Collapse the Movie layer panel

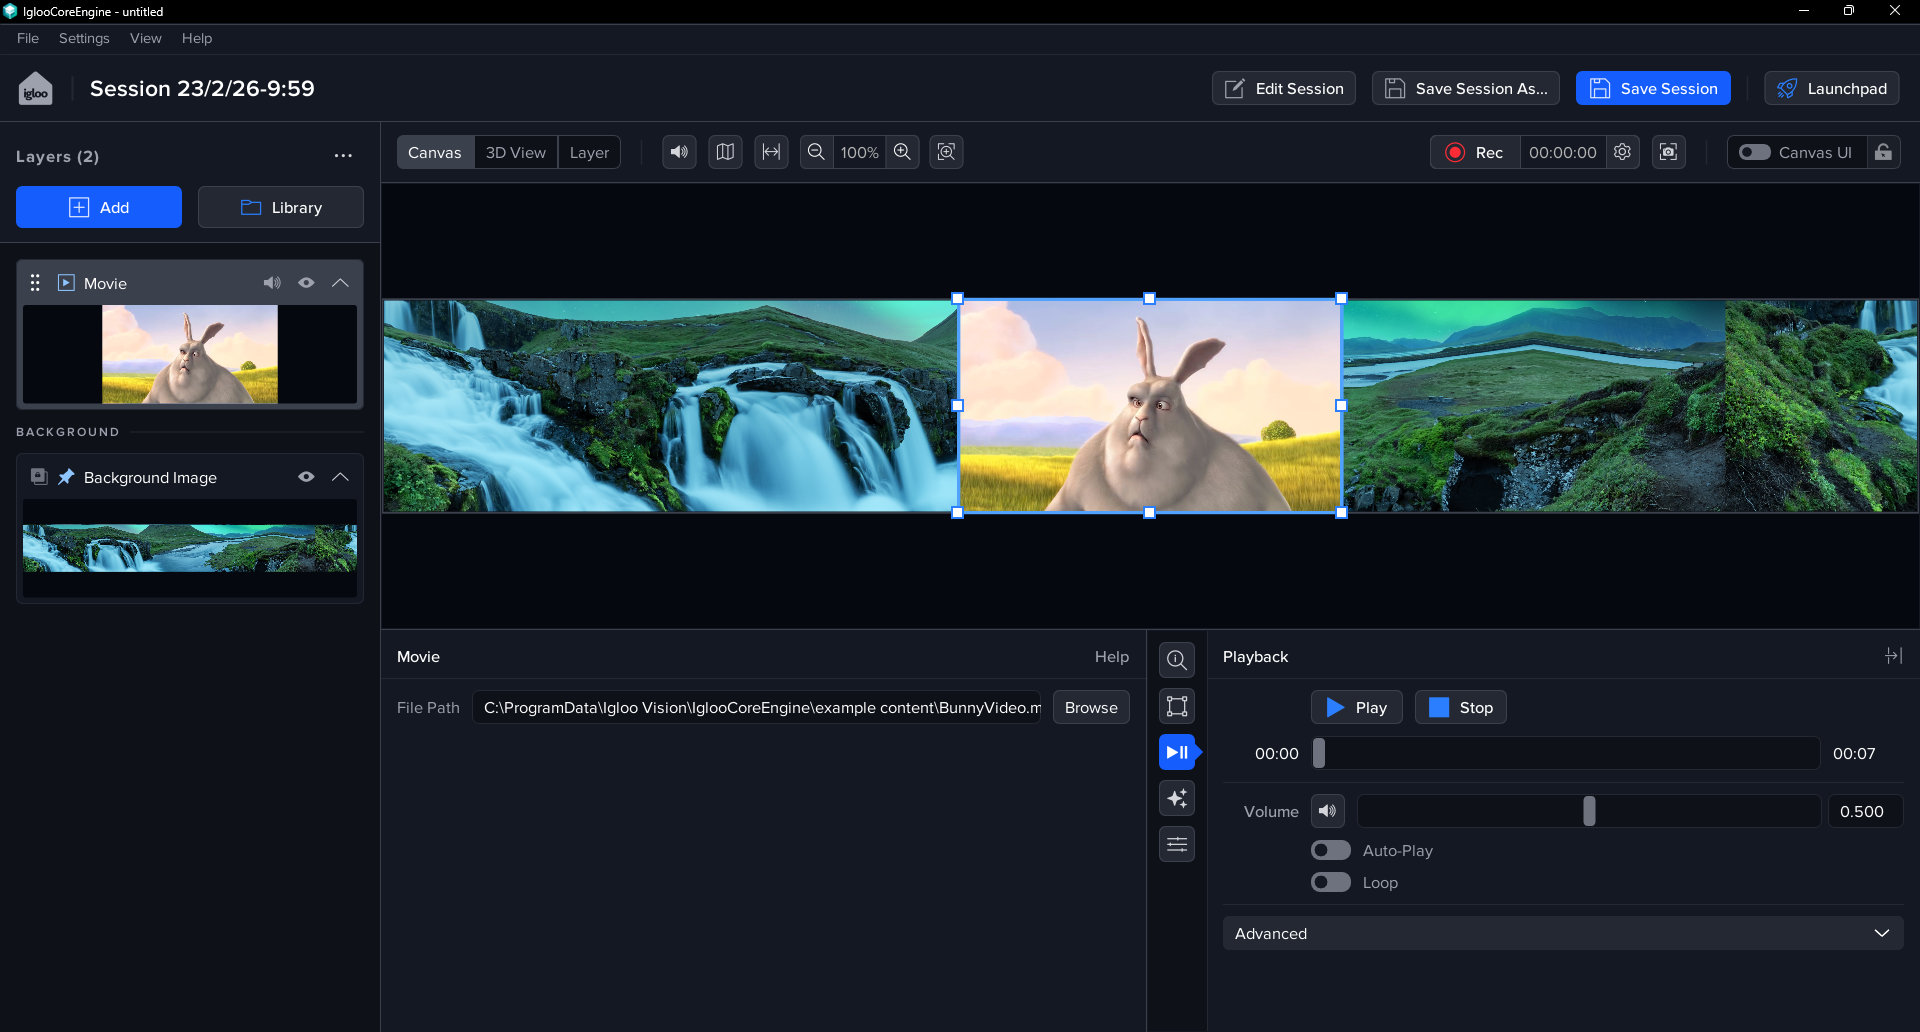(x=340, y=283)
